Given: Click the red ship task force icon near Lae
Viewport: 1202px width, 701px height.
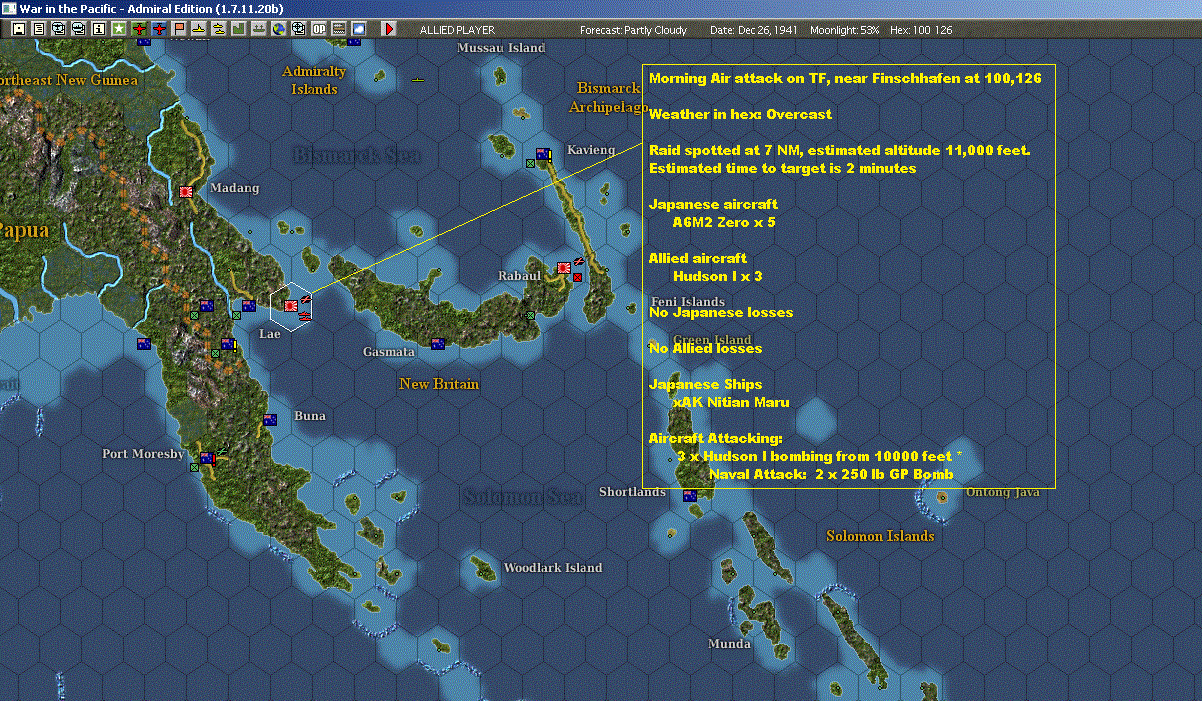Looking at the screenshot, I should coord(306,315).
